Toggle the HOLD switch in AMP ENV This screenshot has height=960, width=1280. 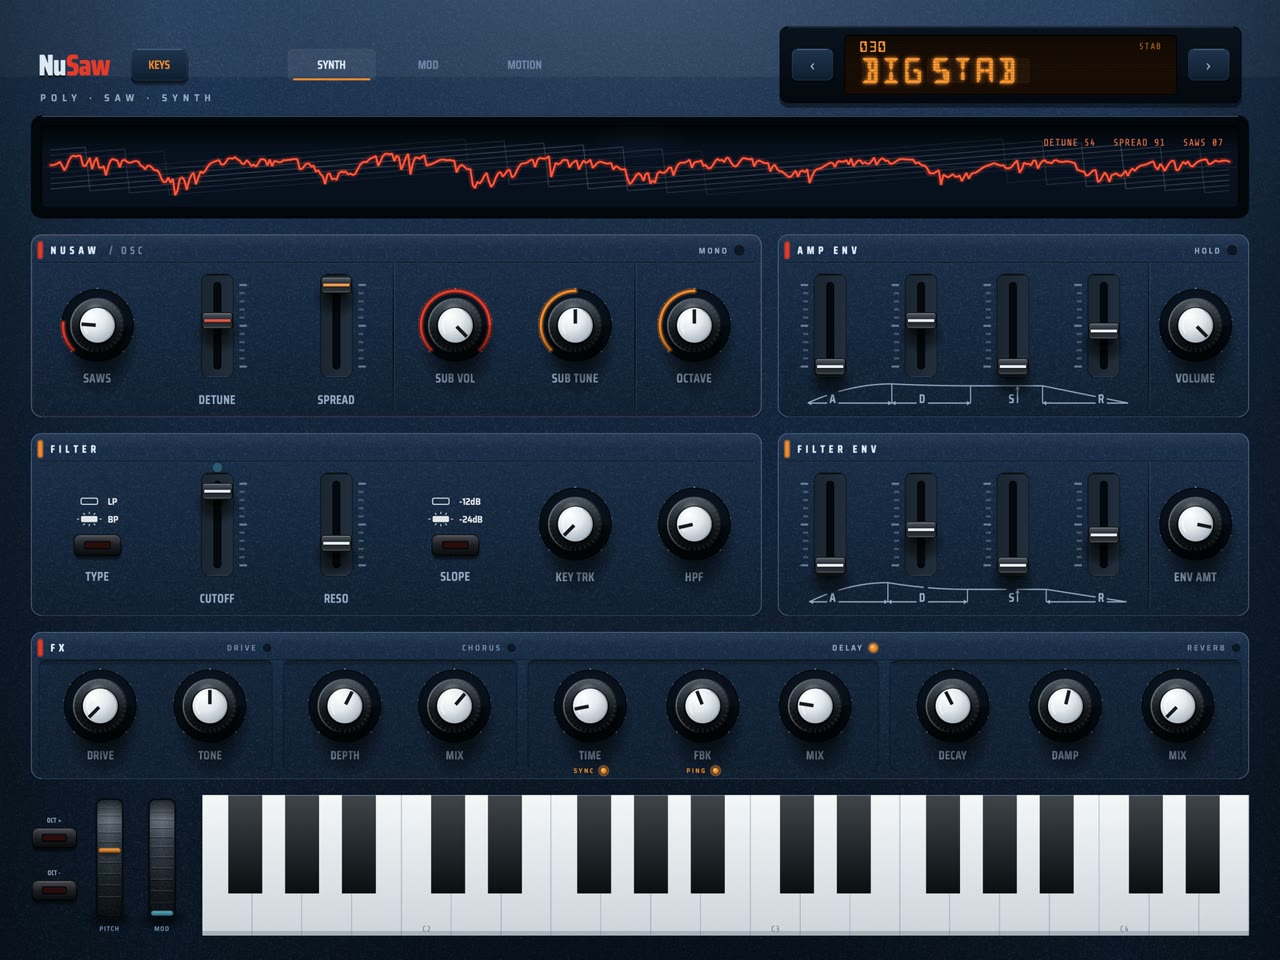pos(1232,250)
